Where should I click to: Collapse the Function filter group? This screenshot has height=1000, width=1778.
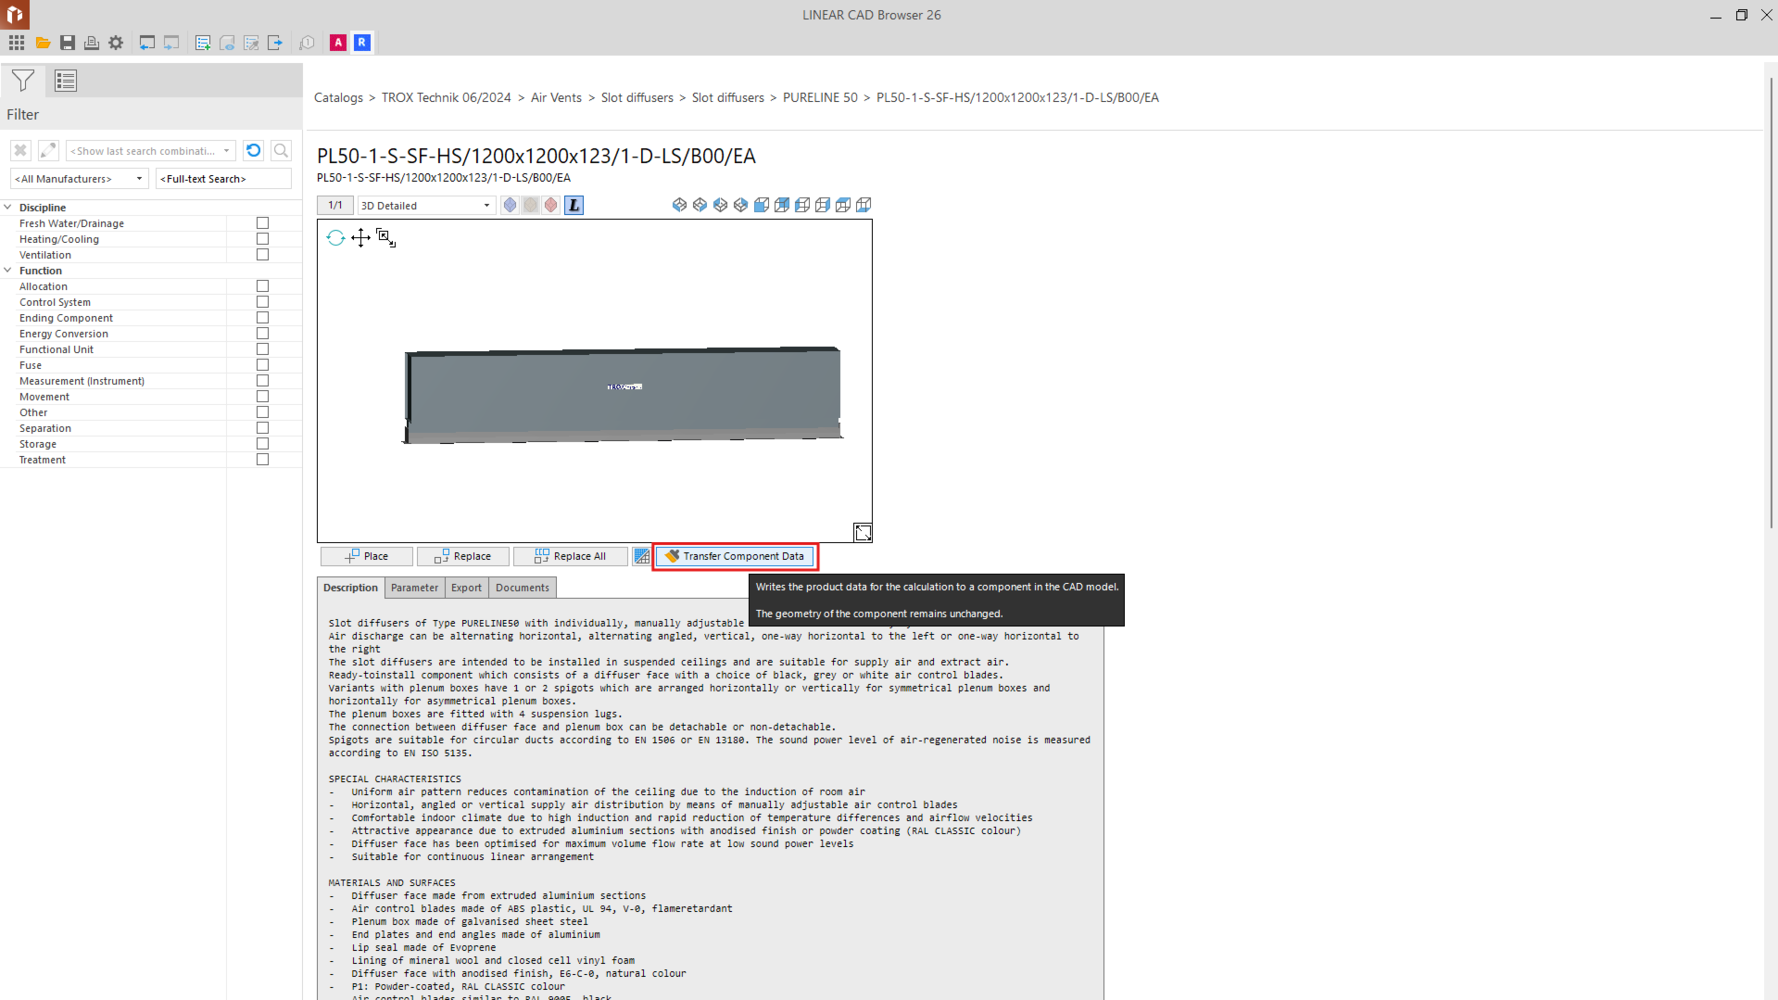click(x=8, y=271)
